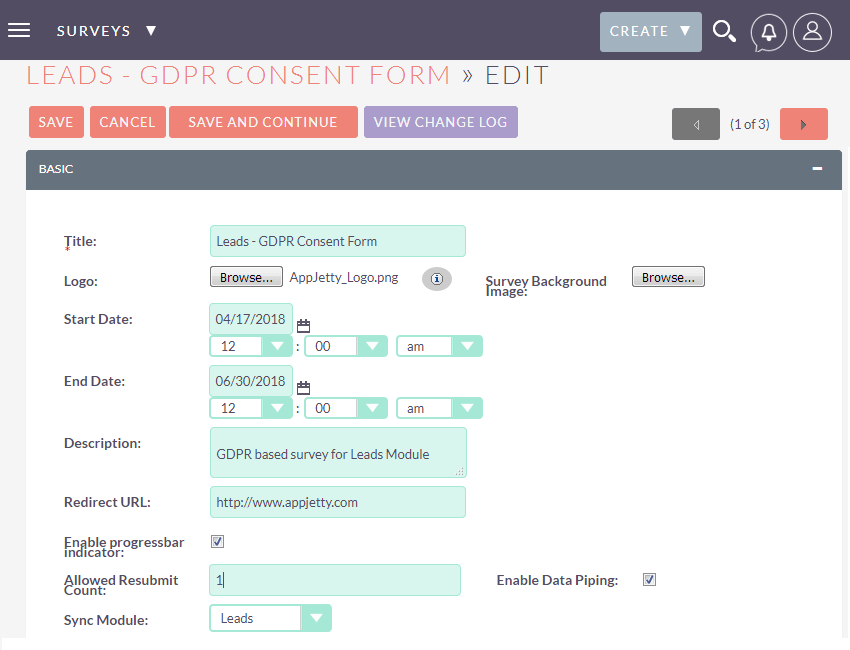The height and width of the screenshot is (650, 850).
Task: Open the End Date calendar picker
Action: (x=304, y=388)
